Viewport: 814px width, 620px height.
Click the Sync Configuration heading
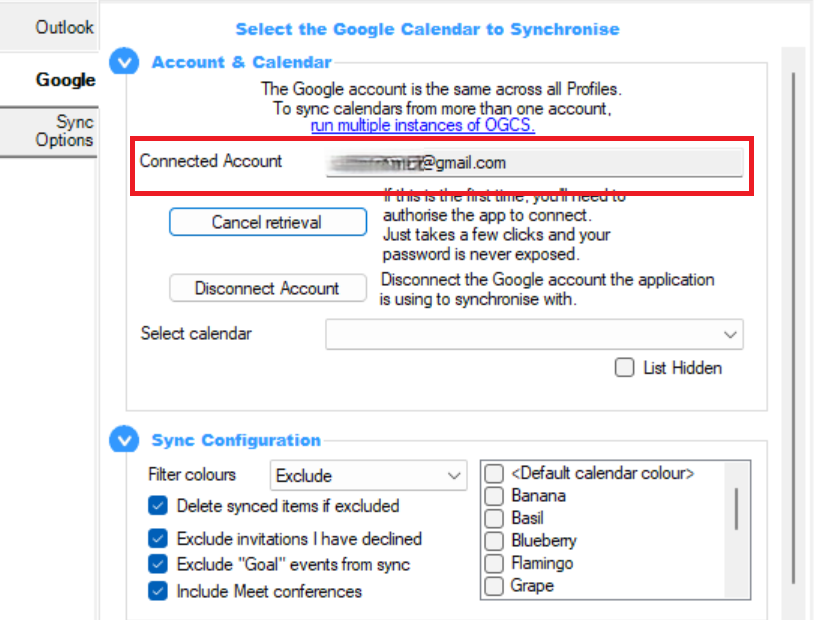coord(236,440)
